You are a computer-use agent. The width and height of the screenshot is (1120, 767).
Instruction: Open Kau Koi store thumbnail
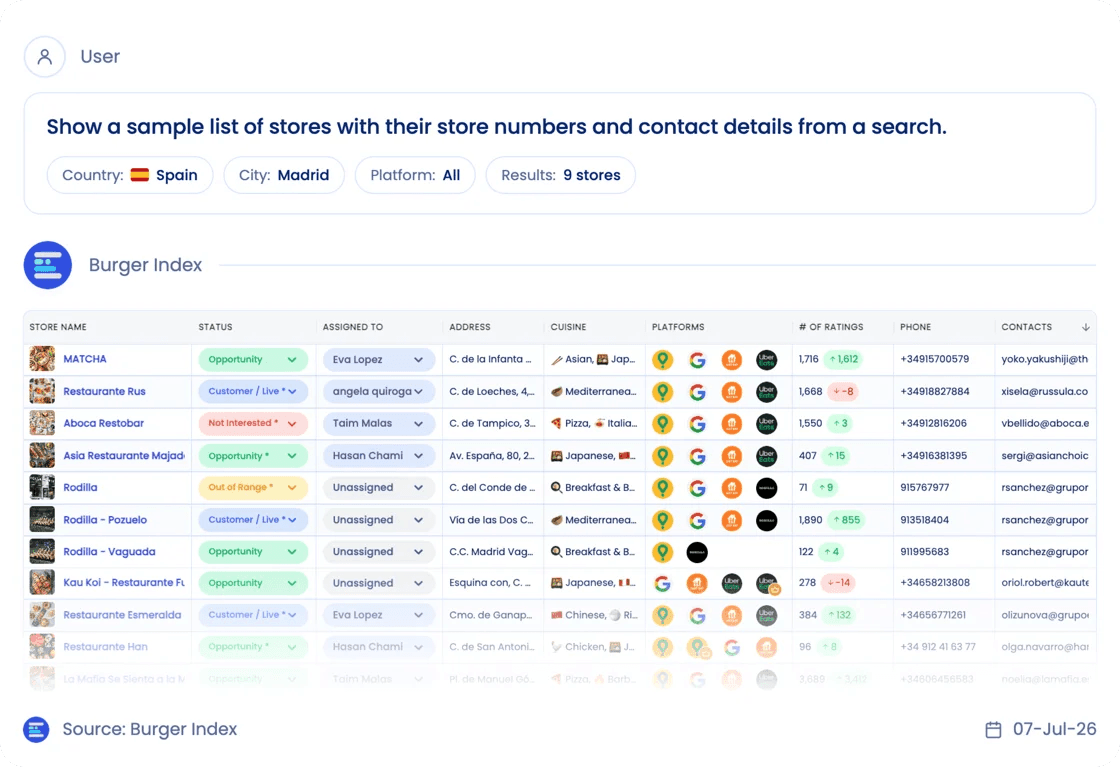click(x=42, y=582)
